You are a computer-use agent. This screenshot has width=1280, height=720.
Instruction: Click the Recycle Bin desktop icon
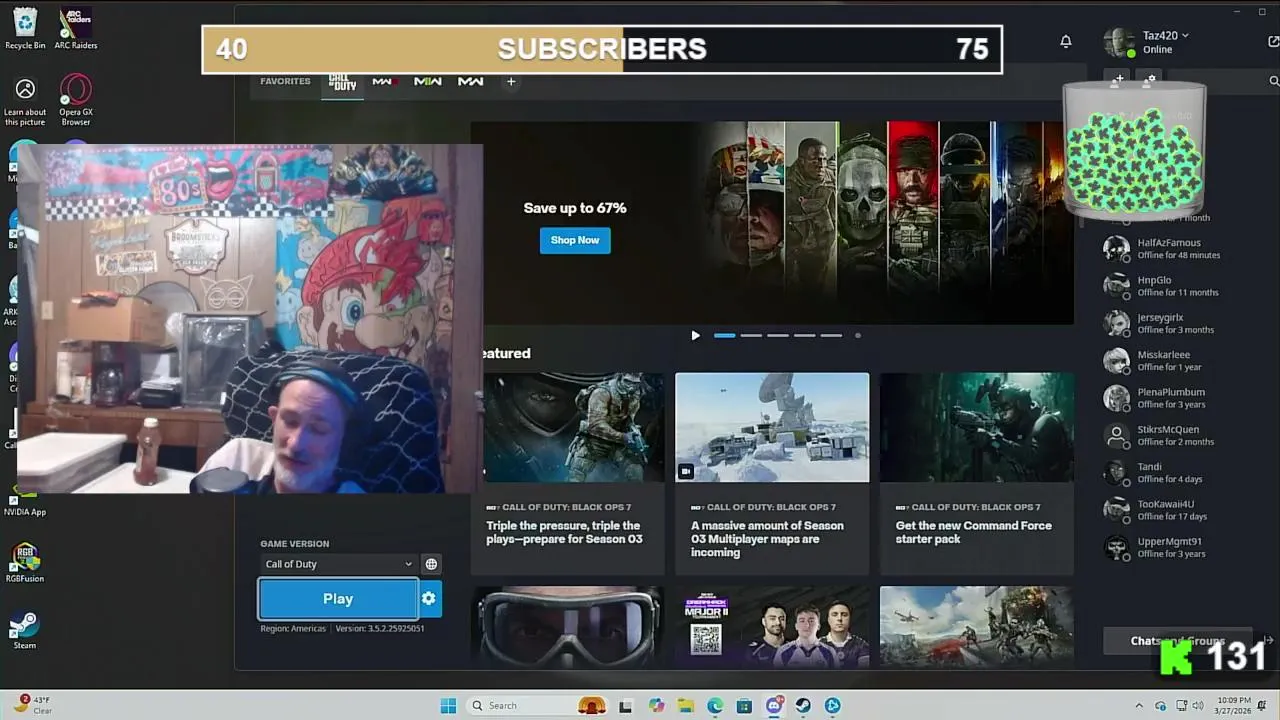25,28
